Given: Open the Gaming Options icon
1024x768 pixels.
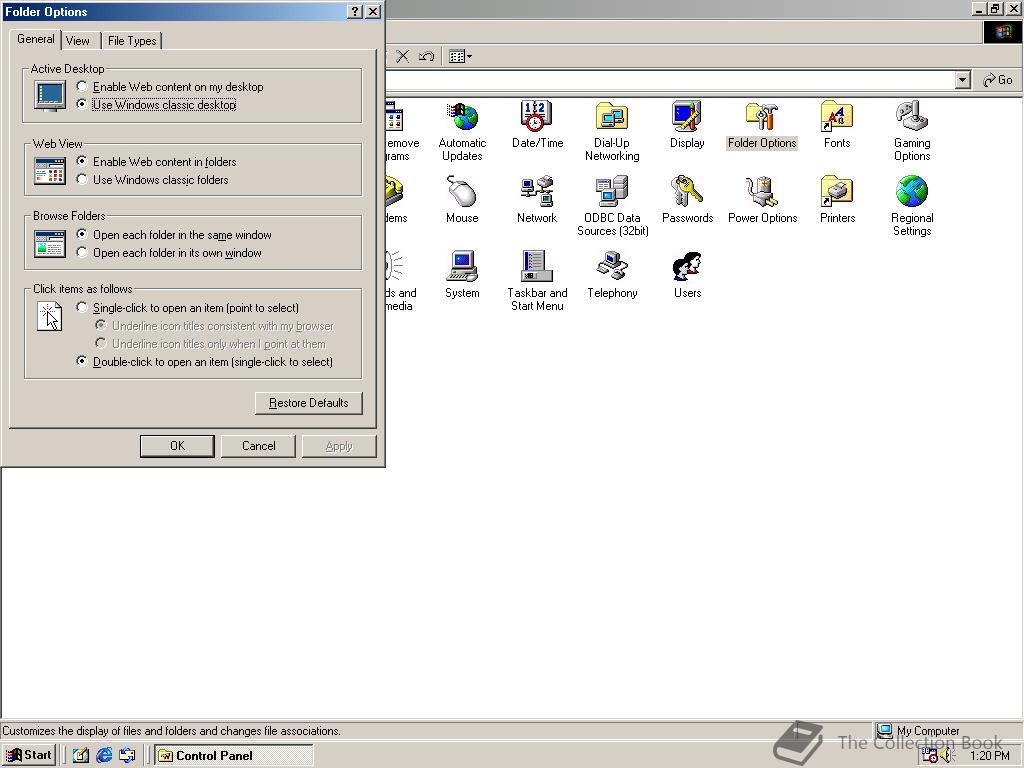Looking at the screenshot, I should click(x=912, y=131).
